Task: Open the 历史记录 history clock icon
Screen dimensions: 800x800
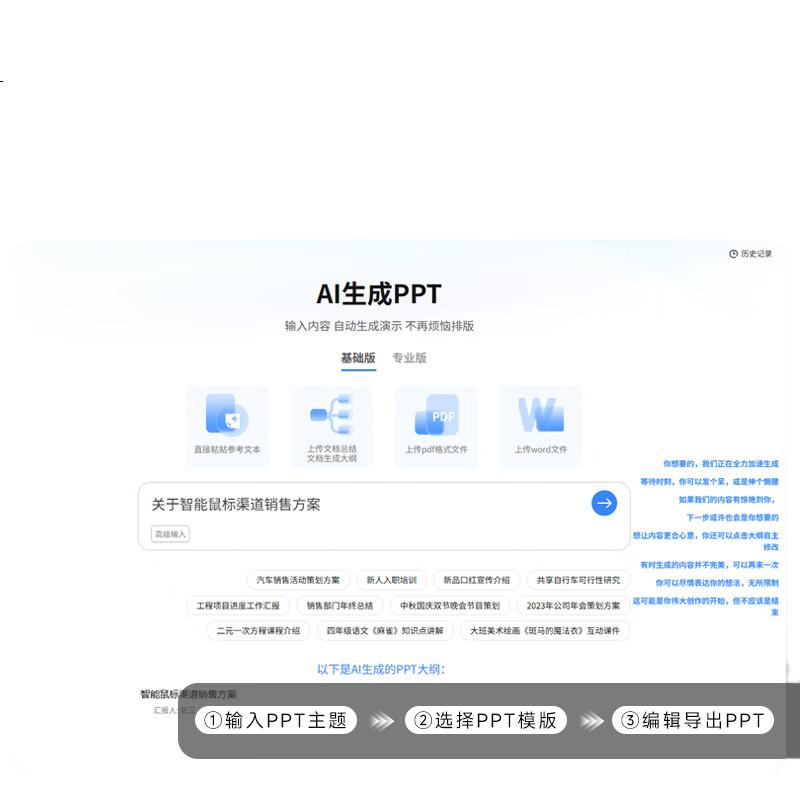Action: coord(733,254)
